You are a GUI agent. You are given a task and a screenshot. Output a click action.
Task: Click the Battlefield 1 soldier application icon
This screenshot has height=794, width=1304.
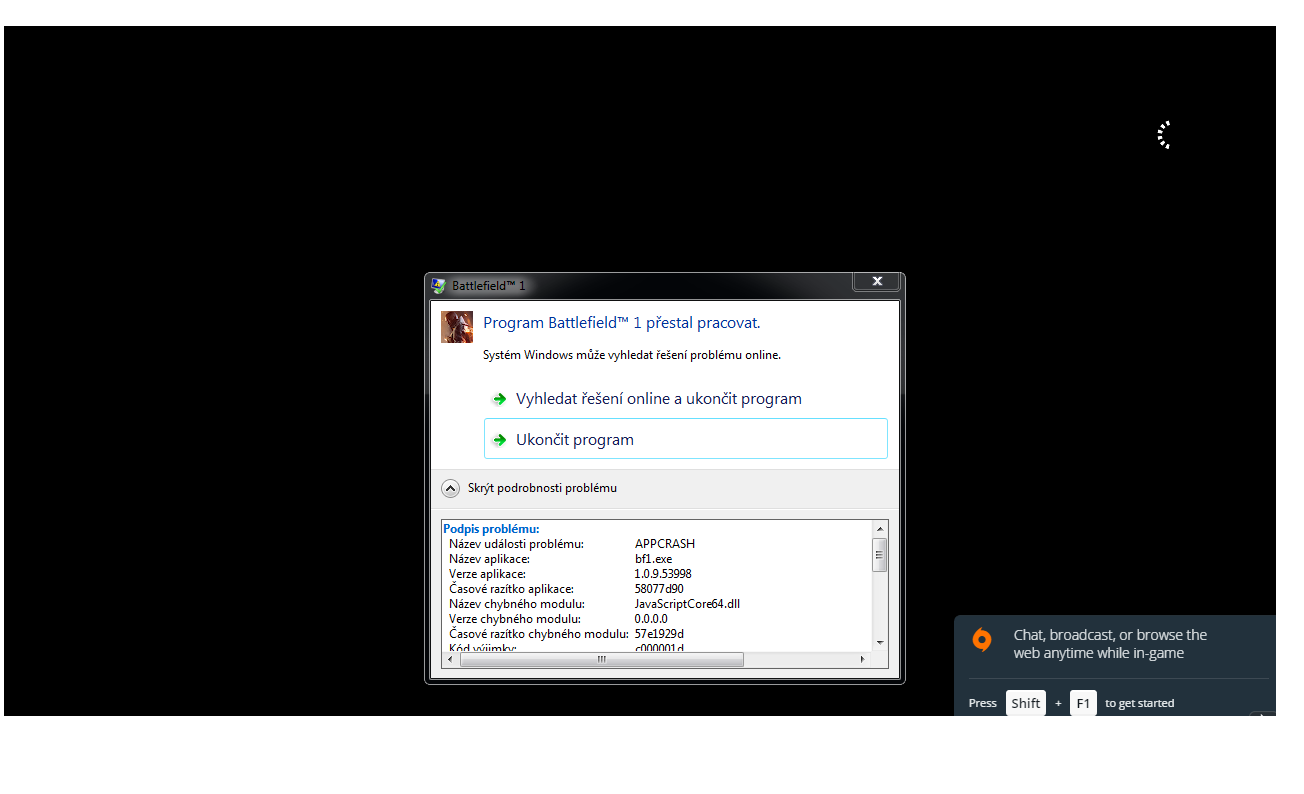(457, 327)
